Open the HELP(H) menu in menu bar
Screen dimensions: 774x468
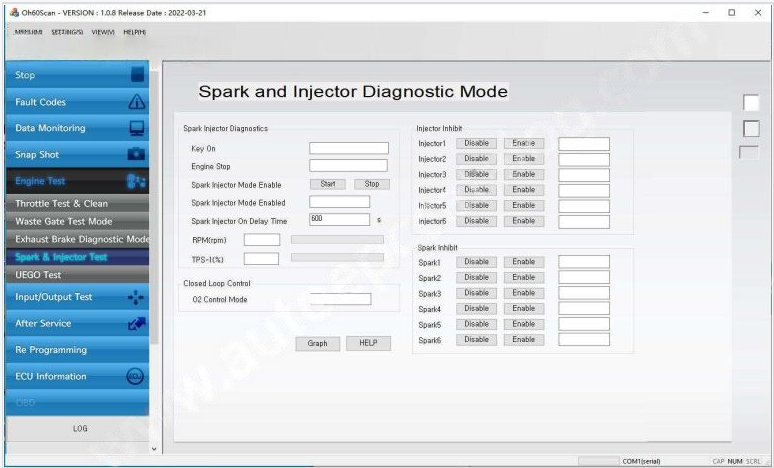pyautogui.click(x=133, y=32)
